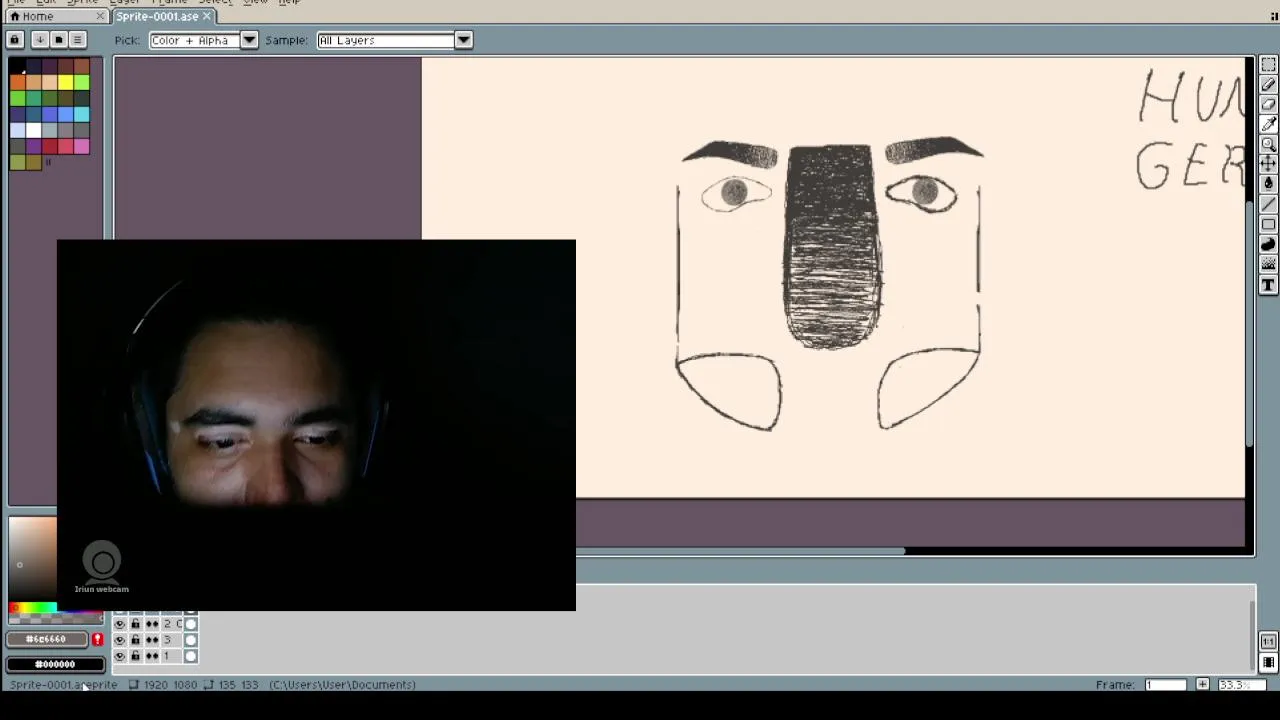Image resolution: width=1280 pixels, height=720 pixels.
Task: Select the Rectangle shape tool
Action: pyautogui.click(x=1268, y=224)
